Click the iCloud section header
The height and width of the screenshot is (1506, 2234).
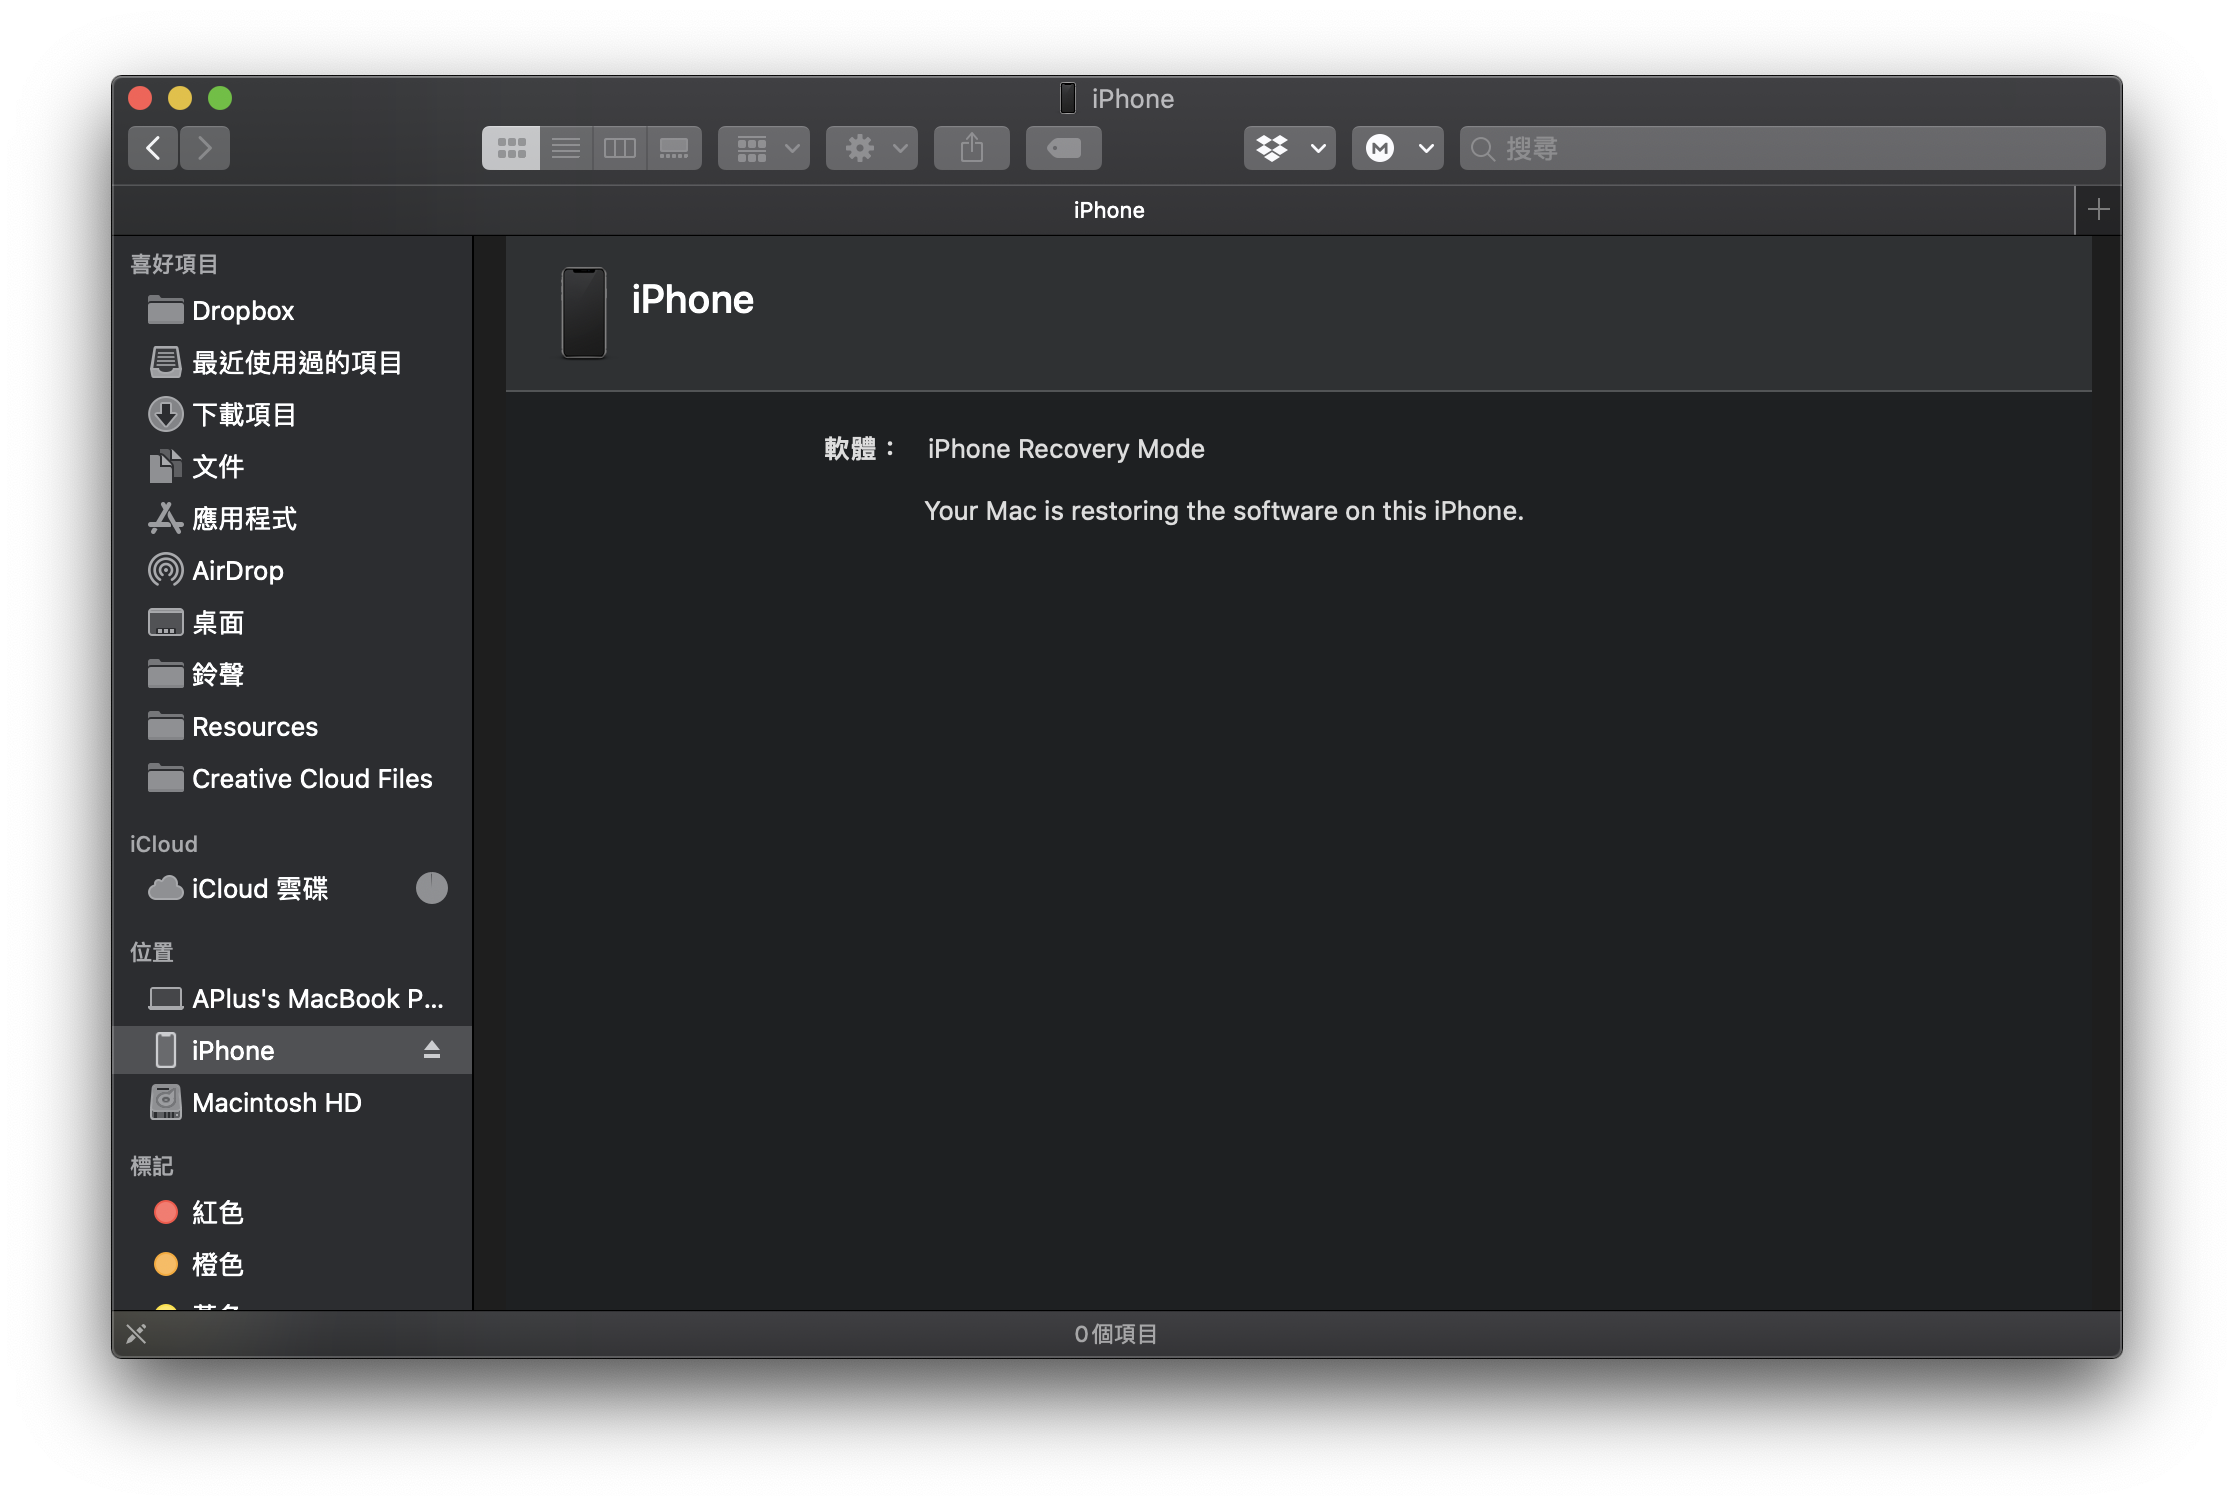coord(164,844)
